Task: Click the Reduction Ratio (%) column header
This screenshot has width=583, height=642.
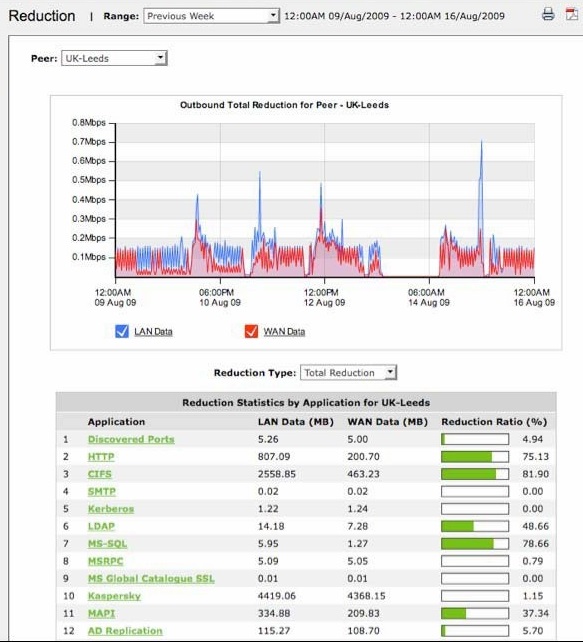Action: 494,422
